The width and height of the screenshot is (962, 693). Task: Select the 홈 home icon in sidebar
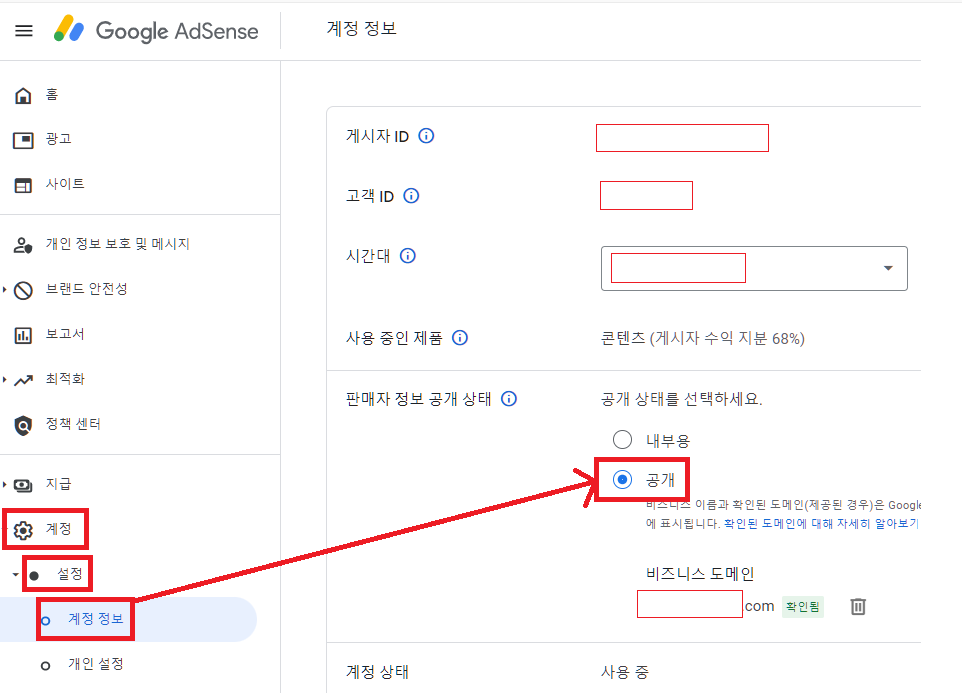point(22,94)
